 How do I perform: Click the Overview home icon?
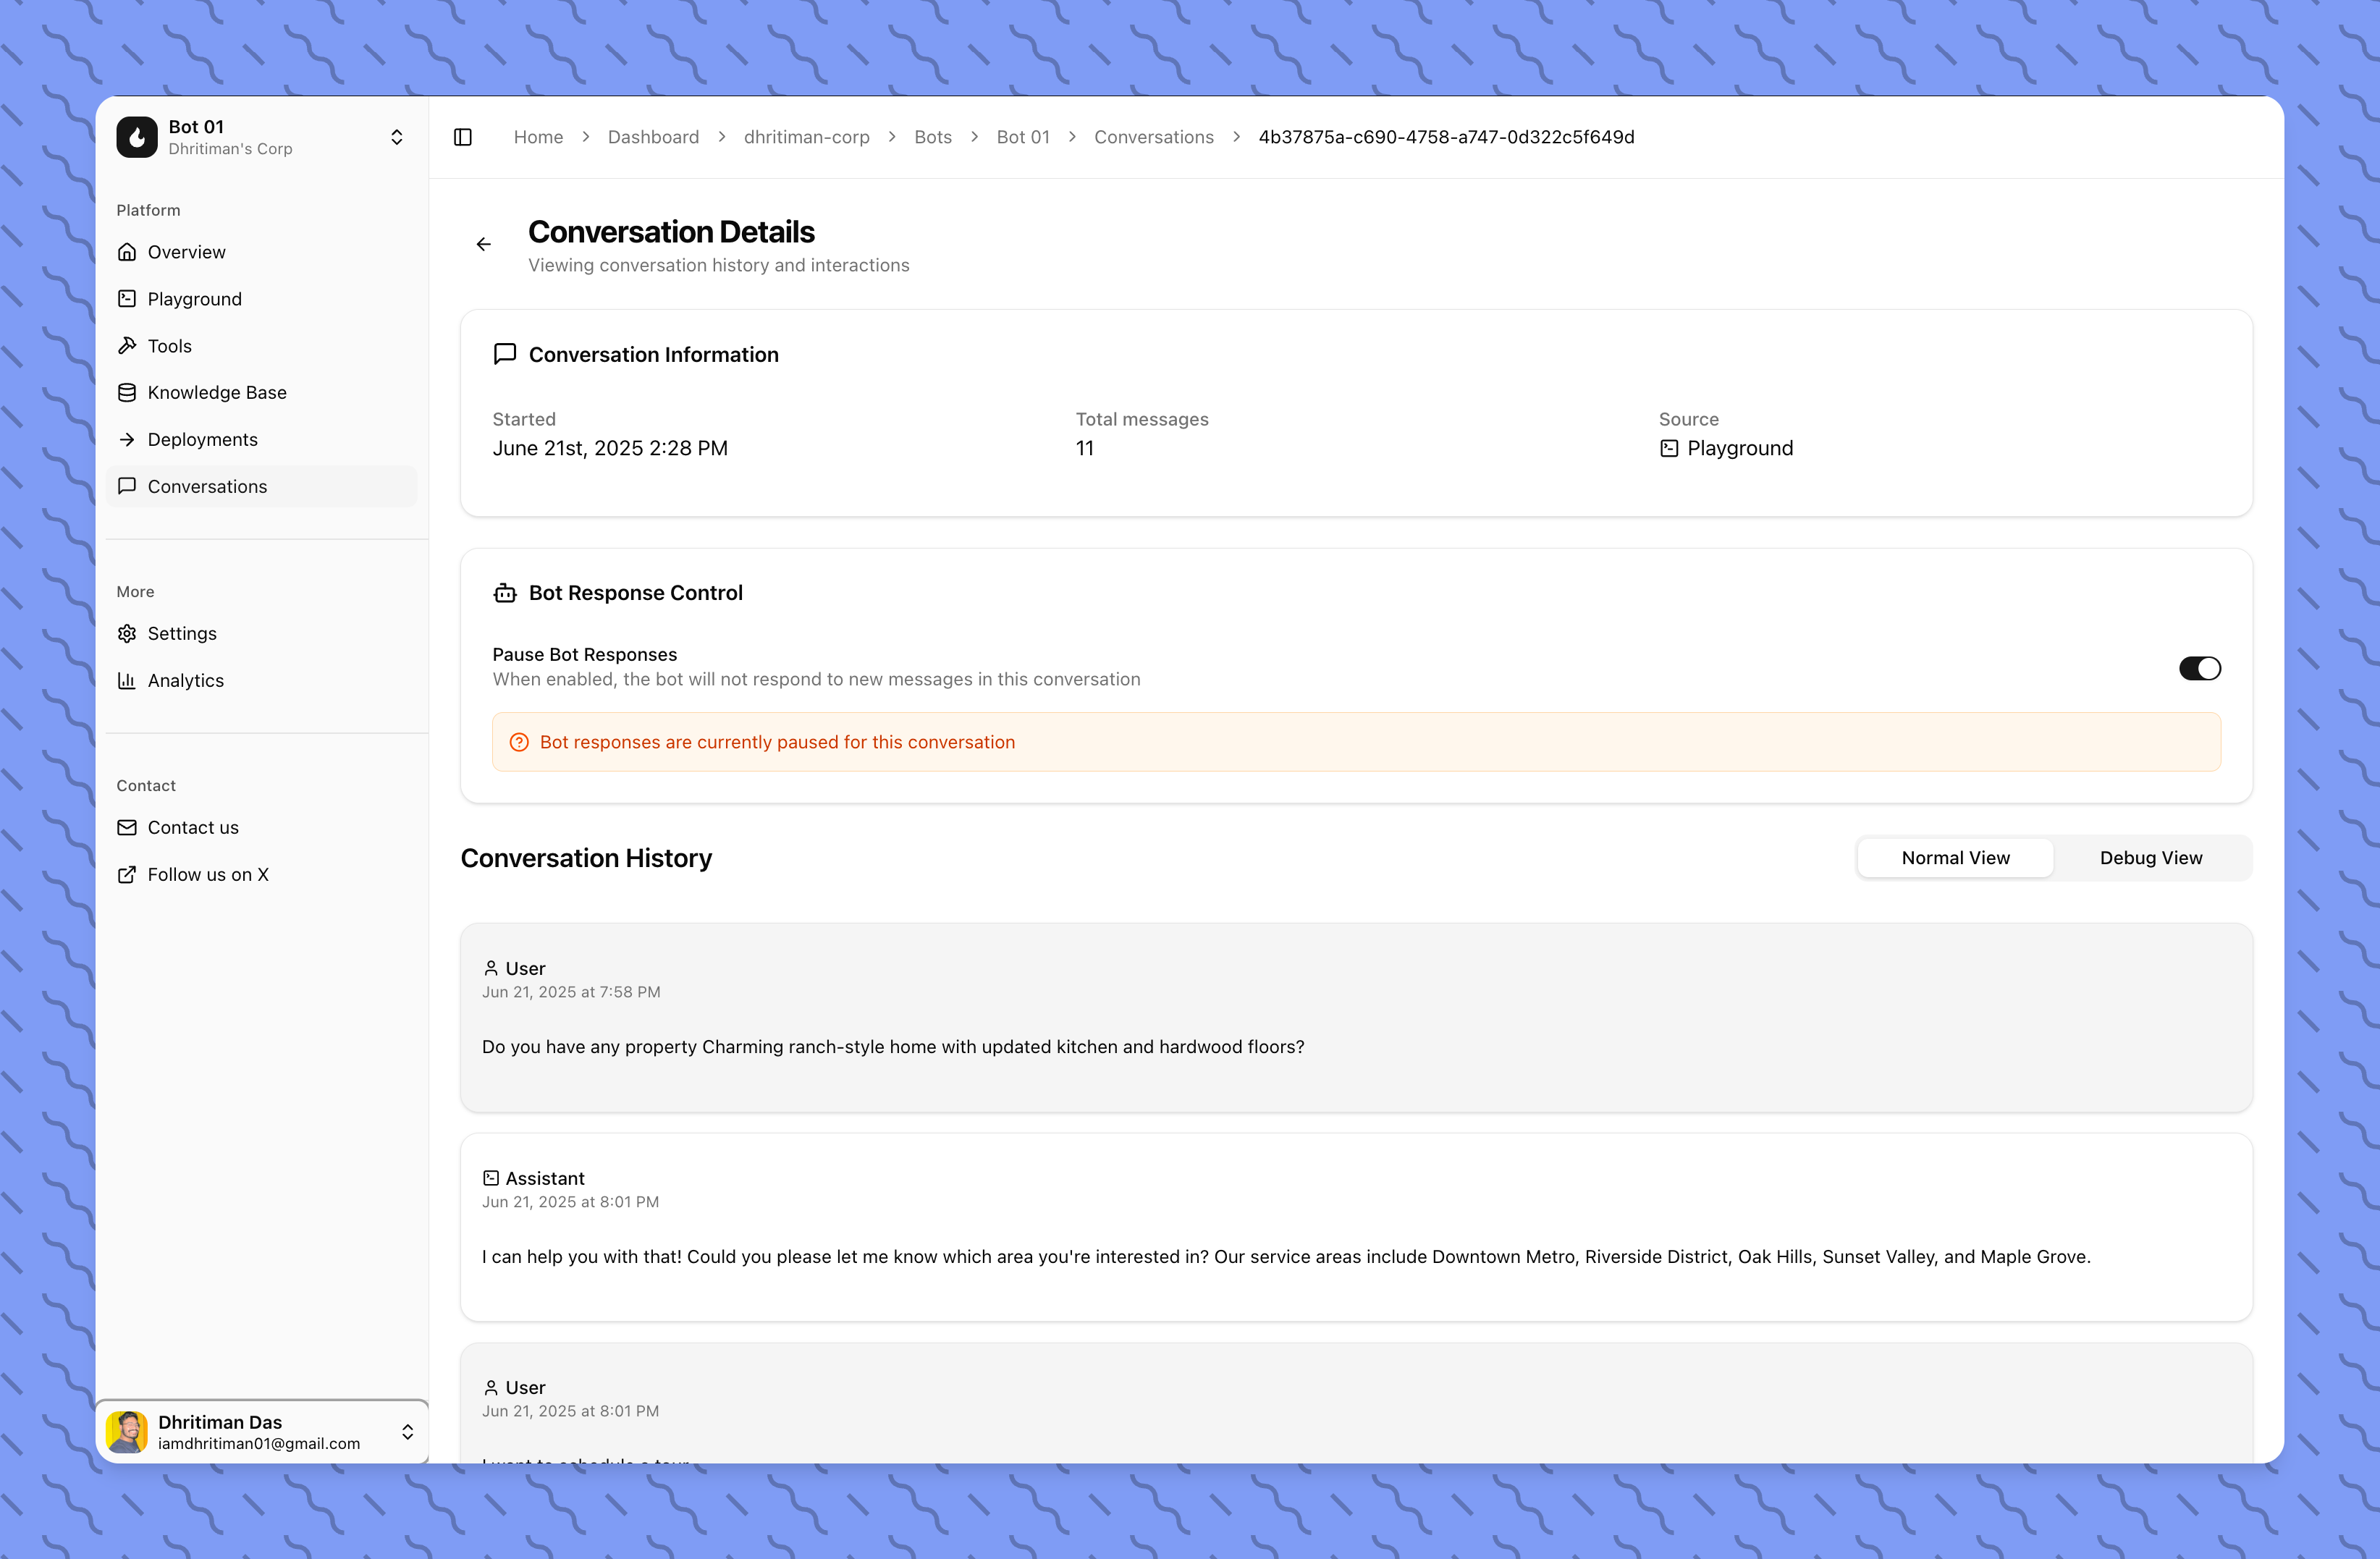(x=127, y=252)
